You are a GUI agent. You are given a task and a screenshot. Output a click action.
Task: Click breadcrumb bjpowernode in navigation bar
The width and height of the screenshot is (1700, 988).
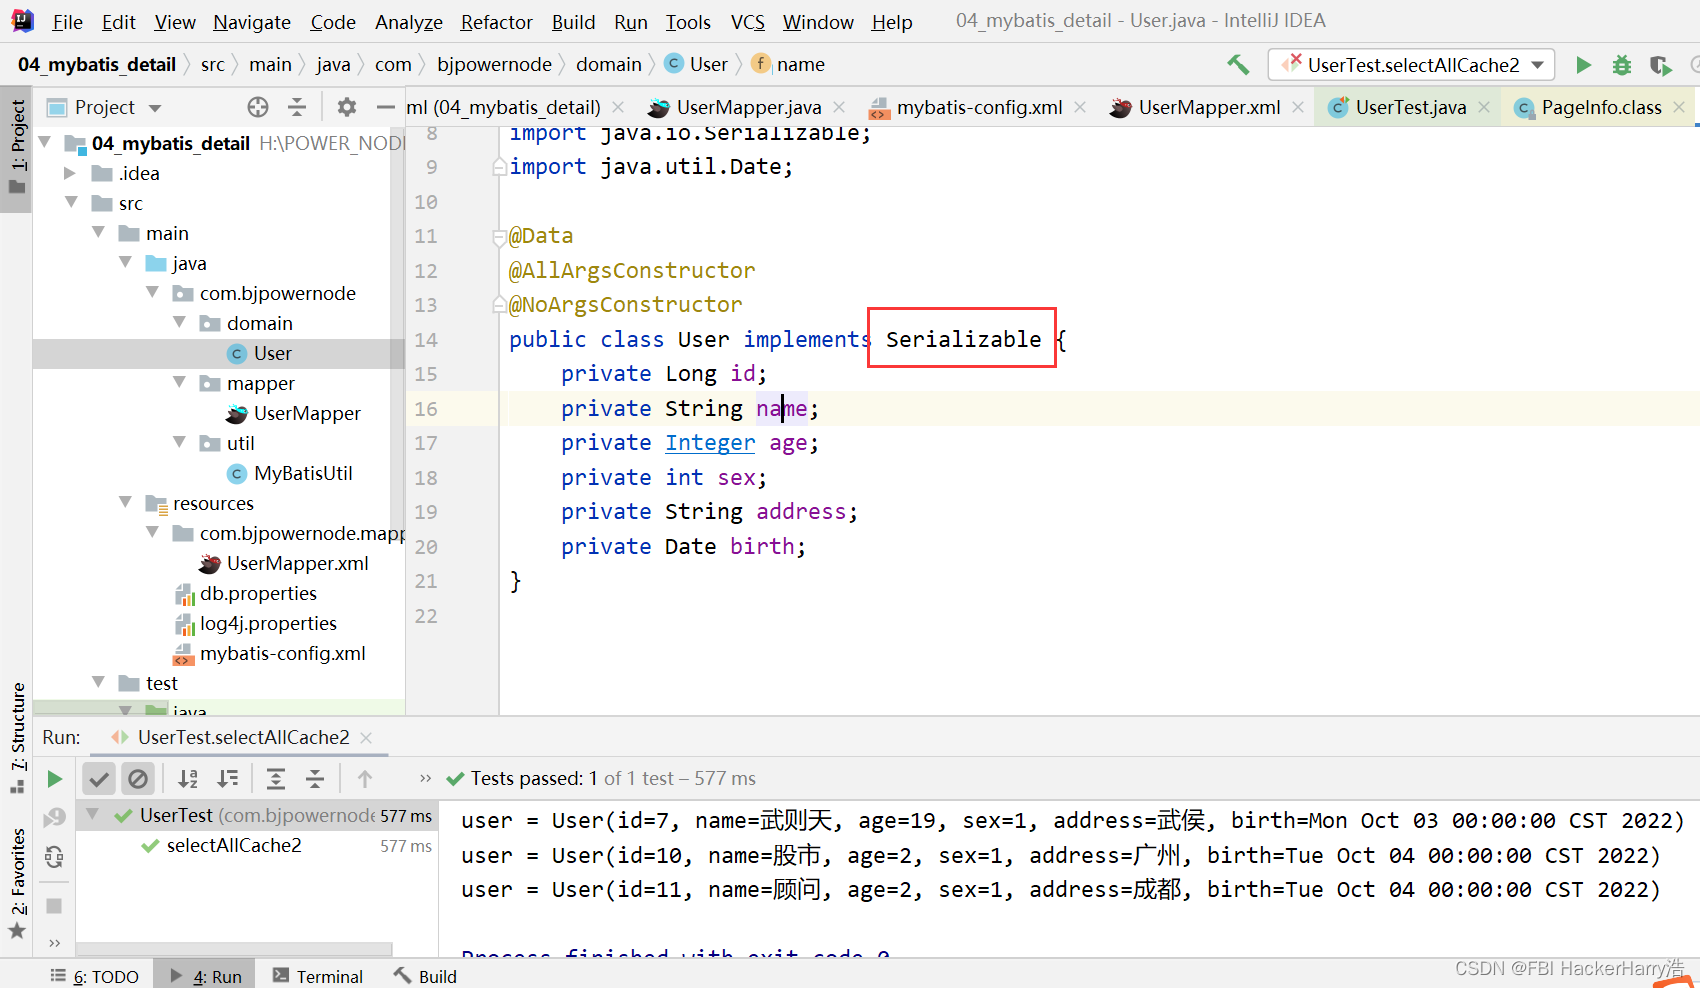[494, 65]
